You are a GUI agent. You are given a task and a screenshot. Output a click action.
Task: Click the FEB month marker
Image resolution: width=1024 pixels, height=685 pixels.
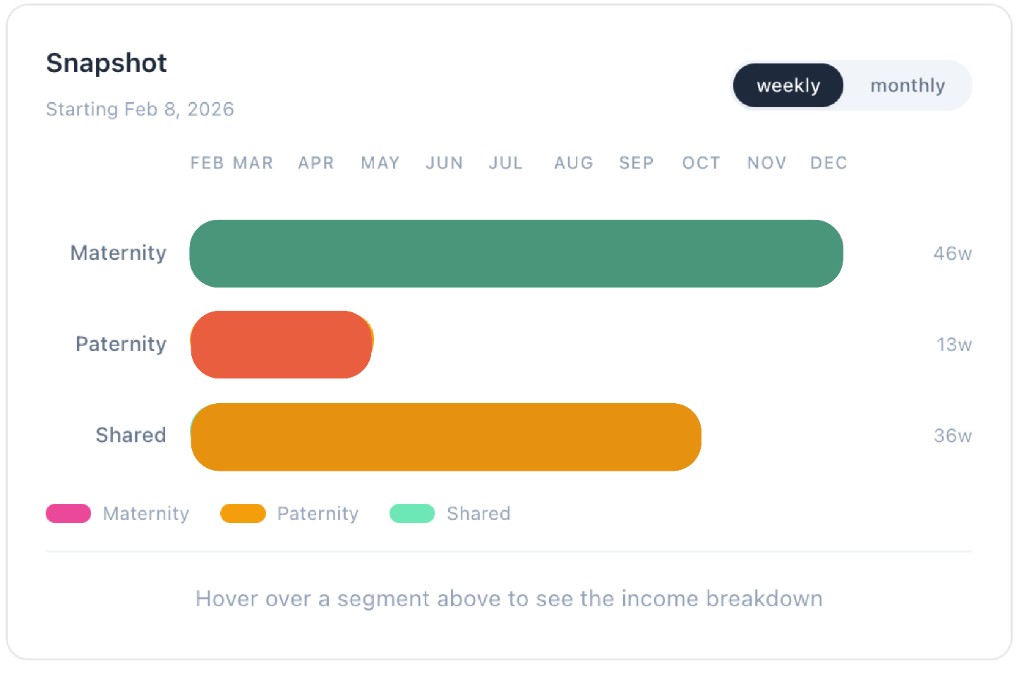(207, 163)
